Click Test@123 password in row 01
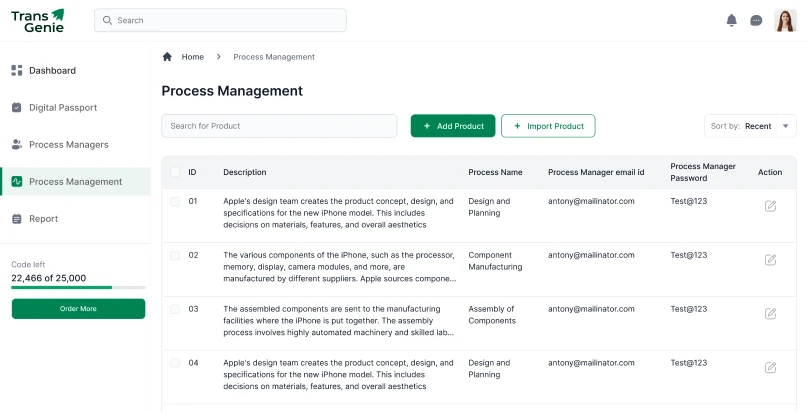 pyautogui.click(x=688, y=201)
